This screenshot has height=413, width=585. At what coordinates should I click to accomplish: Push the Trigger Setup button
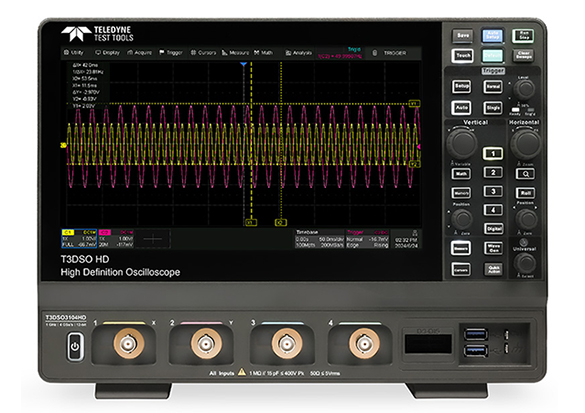tap(462, 86)
